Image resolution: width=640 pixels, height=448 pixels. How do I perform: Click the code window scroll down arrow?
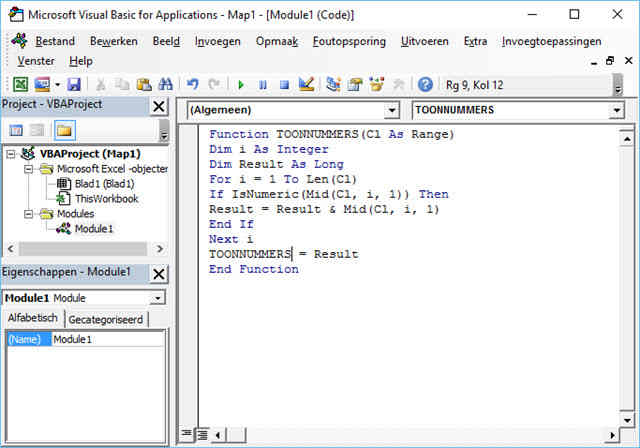pos(627,420)
